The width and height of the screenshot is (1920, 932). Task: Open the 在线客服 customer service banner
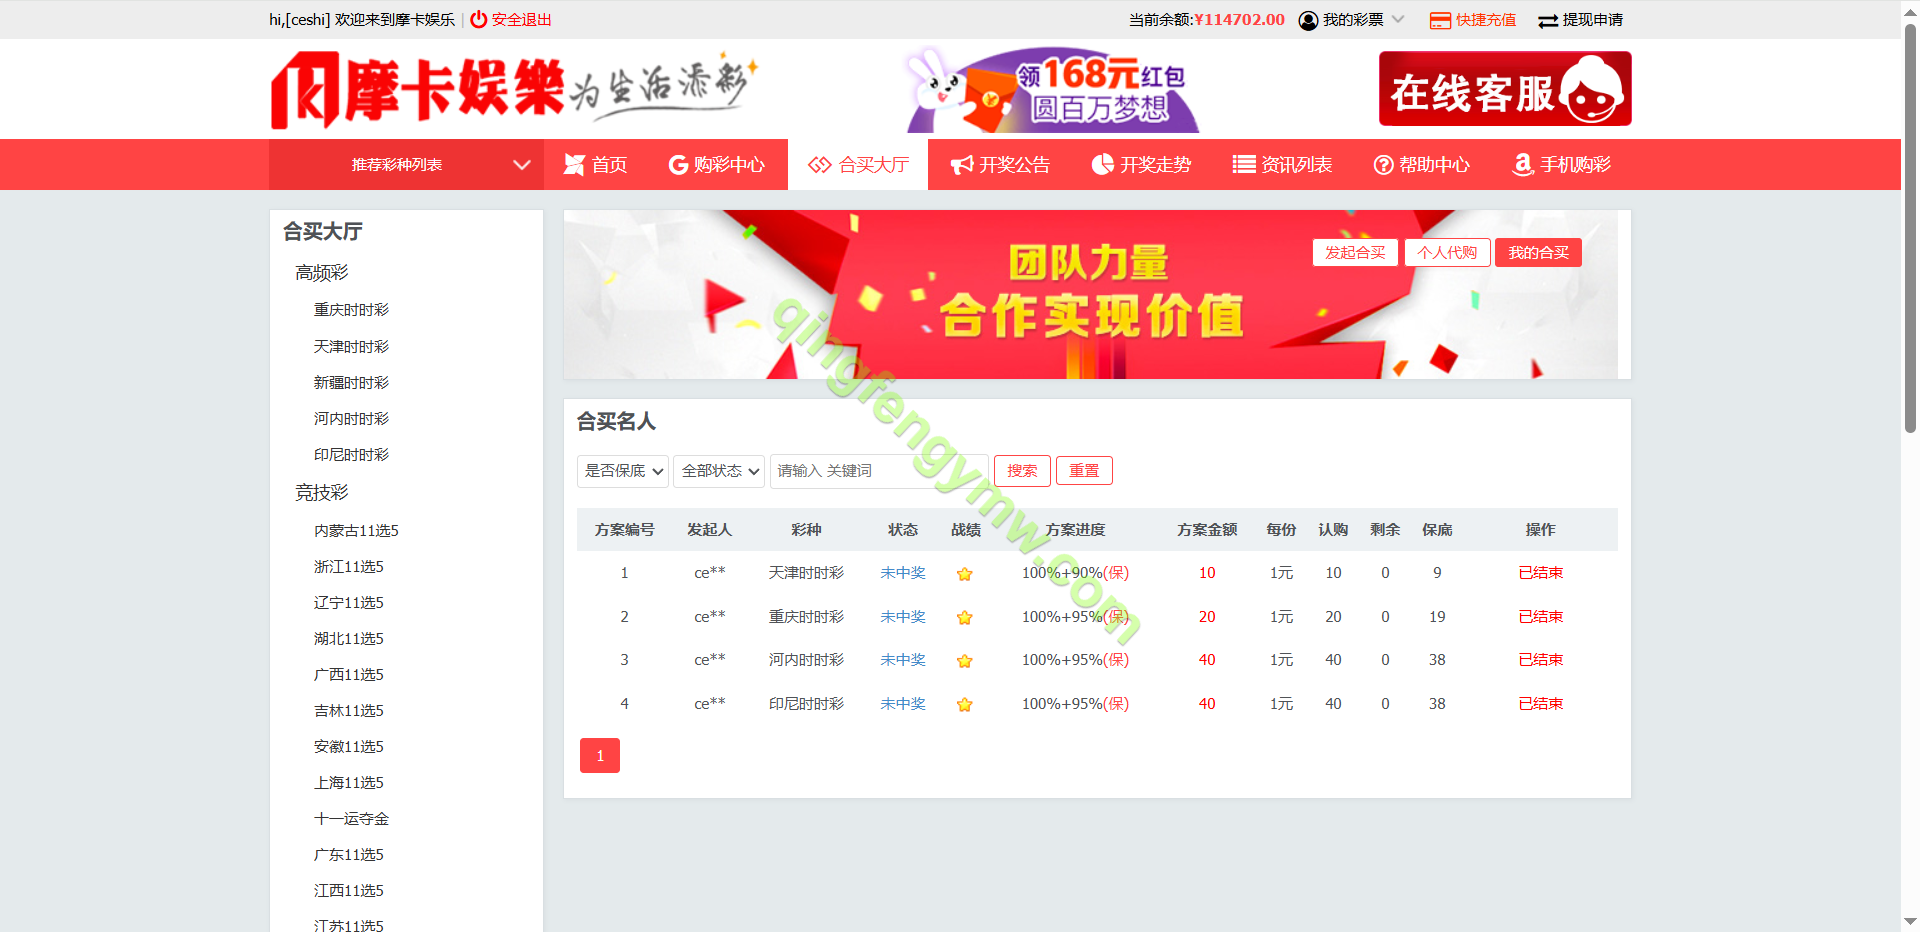[x=1504, y=89]
